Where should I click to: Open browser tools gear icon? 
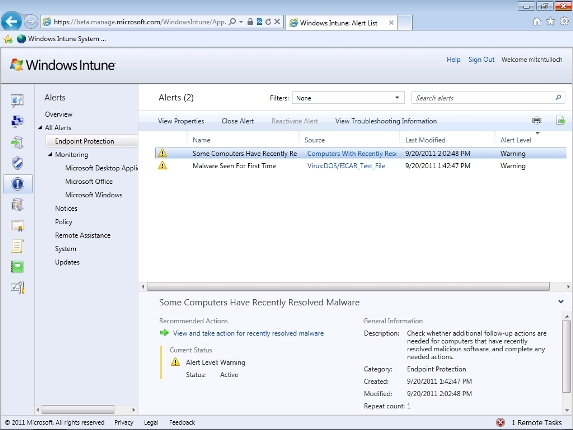pos(565,22)
